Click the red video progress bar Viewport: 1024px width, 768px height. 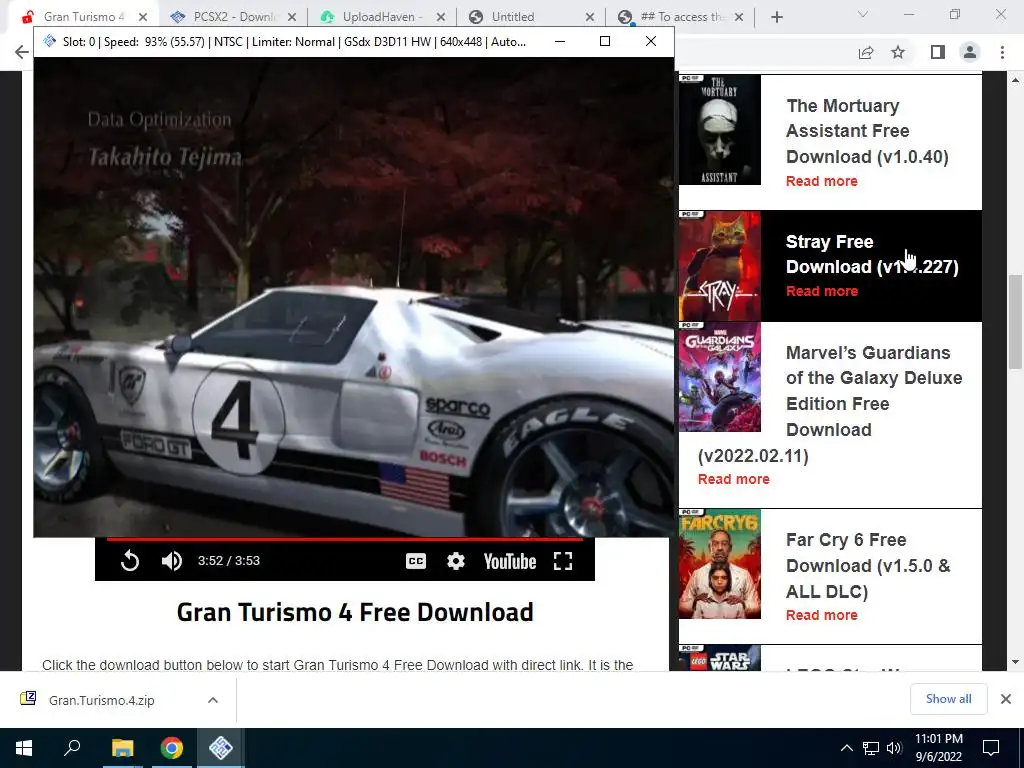point(345,539)
